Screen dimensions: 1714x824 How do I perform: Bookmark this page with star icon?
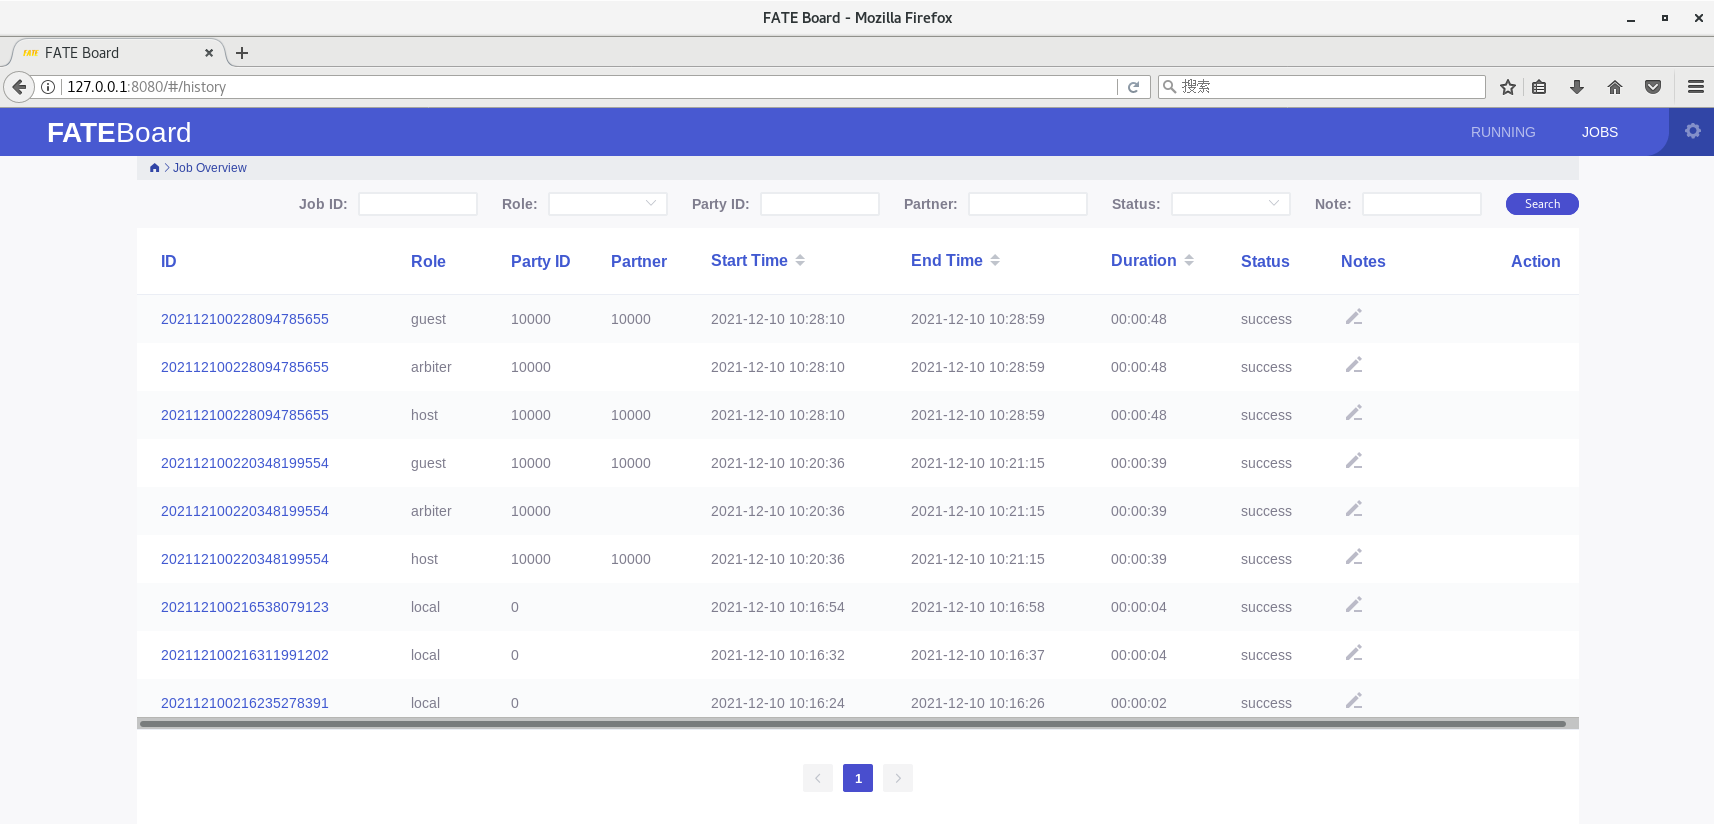point(1508,87)
